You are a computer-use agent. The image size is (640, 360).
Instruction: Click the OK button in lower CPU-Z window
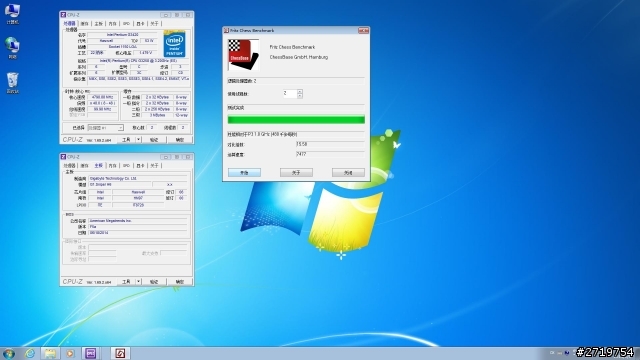tap(180, 282)
